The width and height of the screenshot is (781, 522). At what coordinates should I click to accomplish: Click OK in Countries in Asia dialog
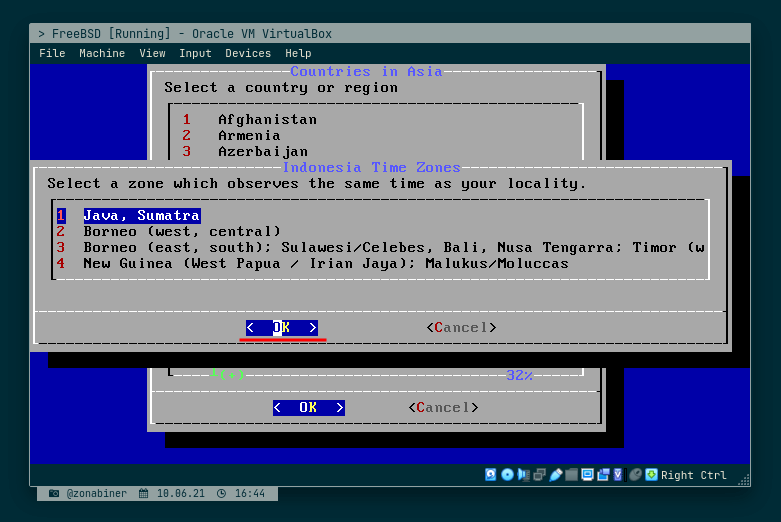309,407
